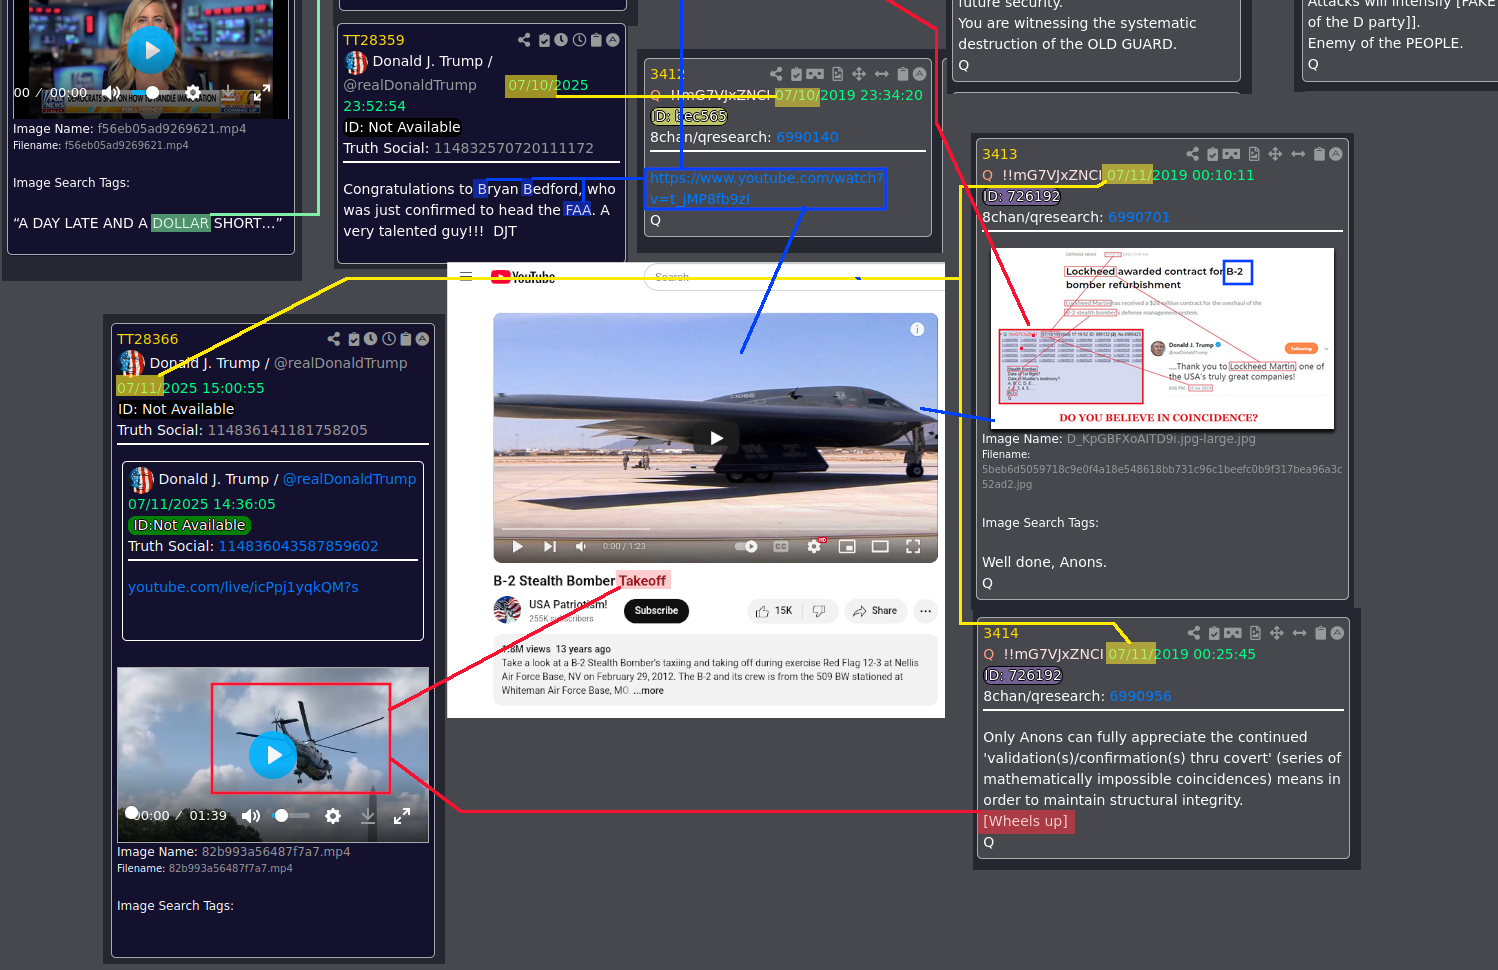Viewport: 1498px width, 970px height.
Task: Click clipboard-check icon on post 3414
Action: tap(1213, 633)
